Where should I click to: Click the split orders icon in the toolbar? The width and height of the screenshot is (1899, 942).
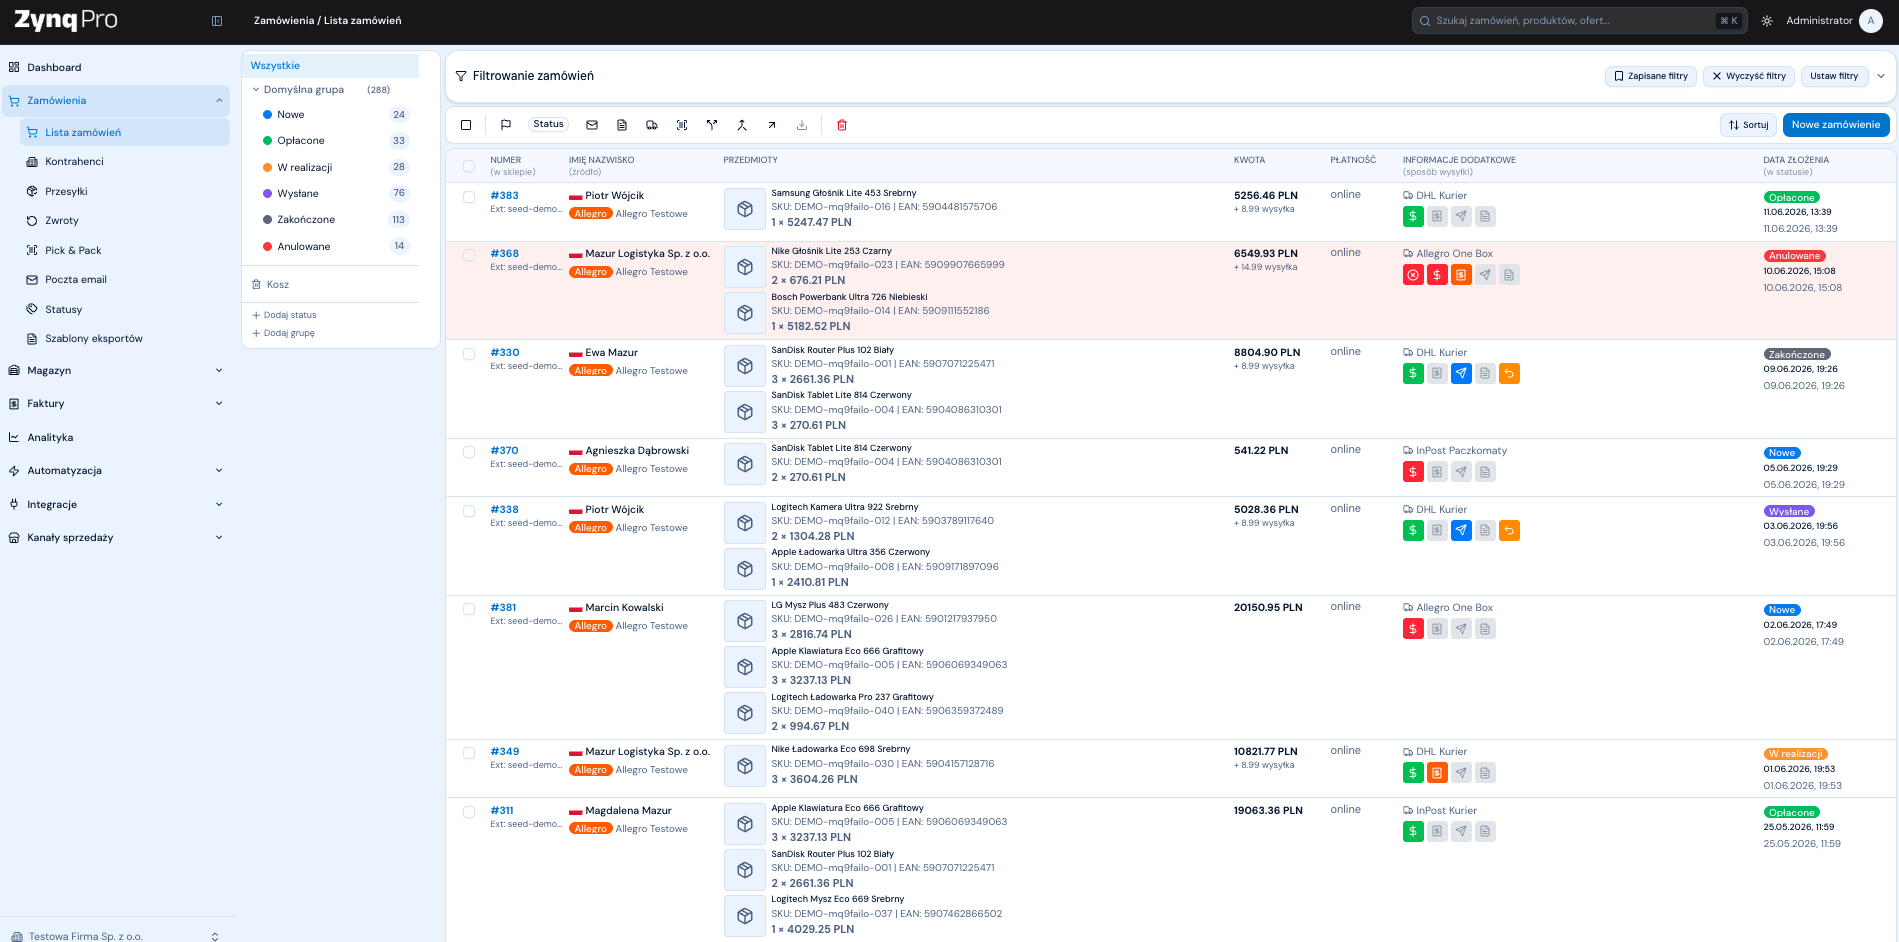click(x=712, y=125)
